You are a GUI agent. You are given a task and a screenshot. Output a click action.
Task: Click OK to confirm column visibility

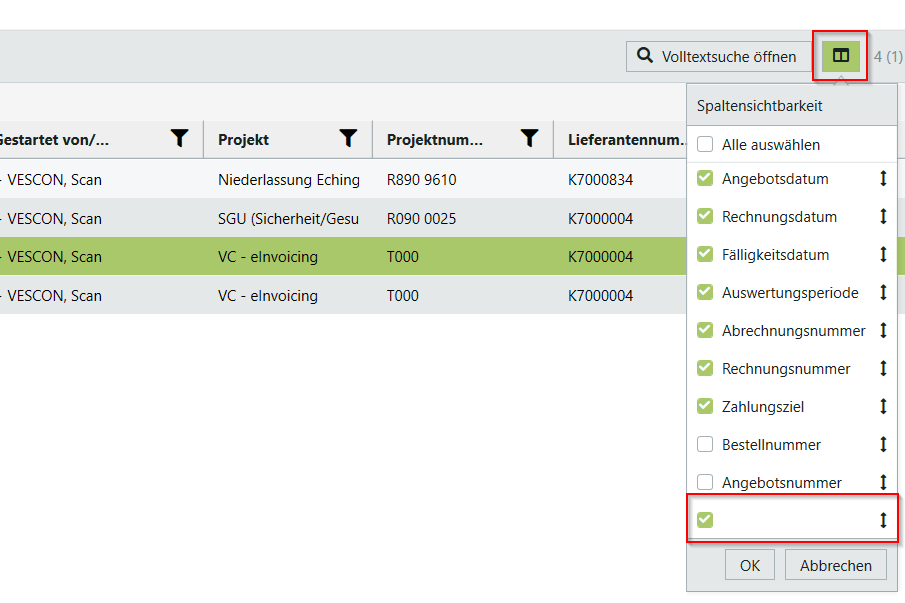pyautogui.click(x=750, y=565)
